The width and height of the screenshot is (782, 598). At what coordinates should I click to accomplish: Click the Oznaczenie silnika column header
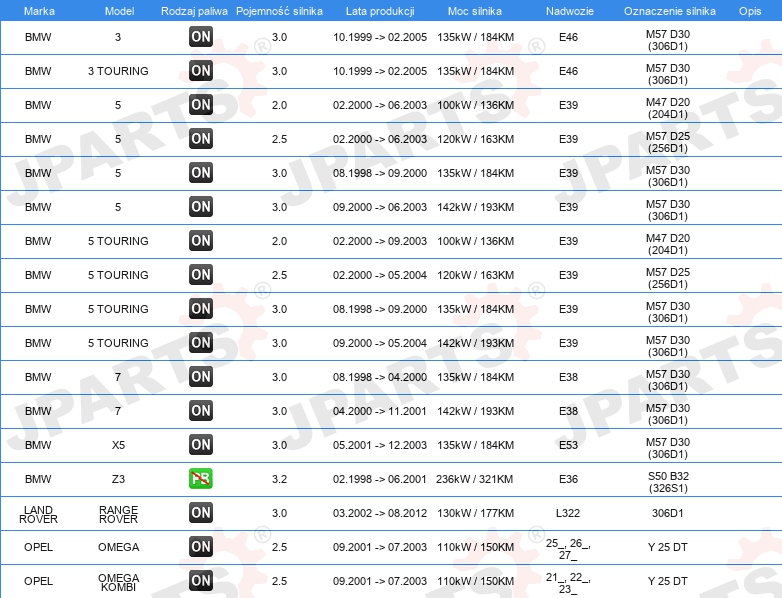669,11
